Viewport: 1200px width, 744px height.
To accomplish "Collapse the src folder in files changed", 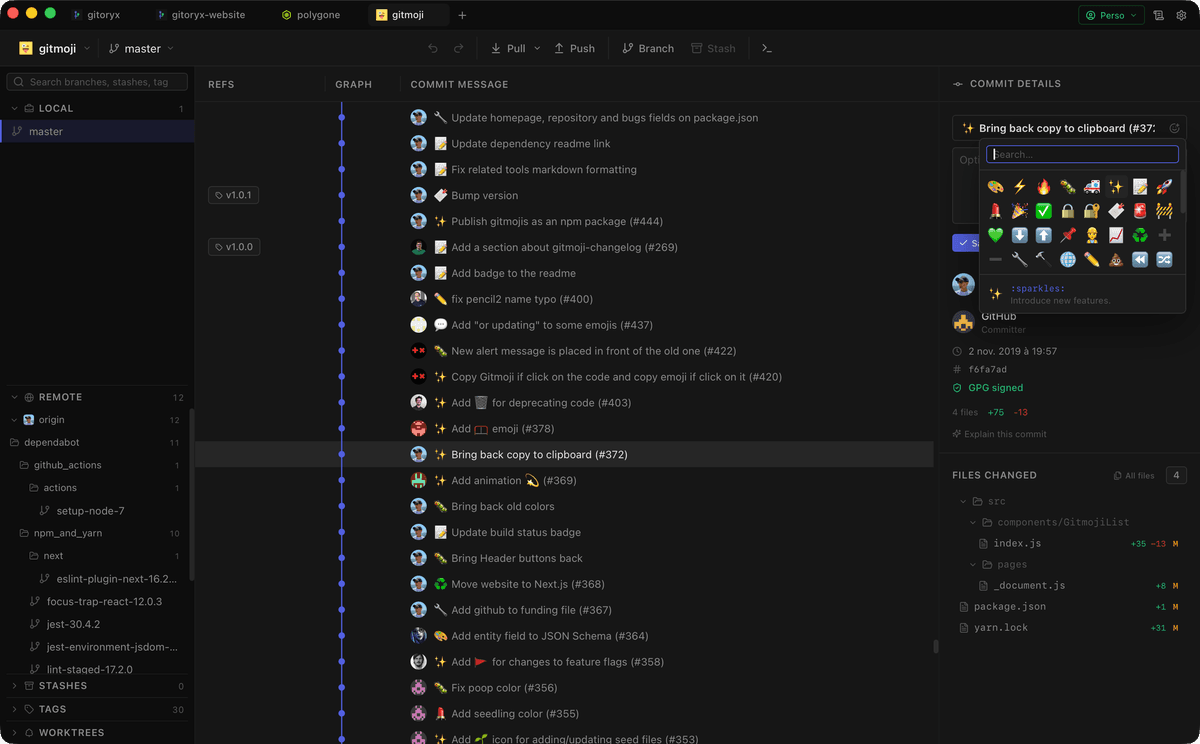I will click(x=964, y=501).
